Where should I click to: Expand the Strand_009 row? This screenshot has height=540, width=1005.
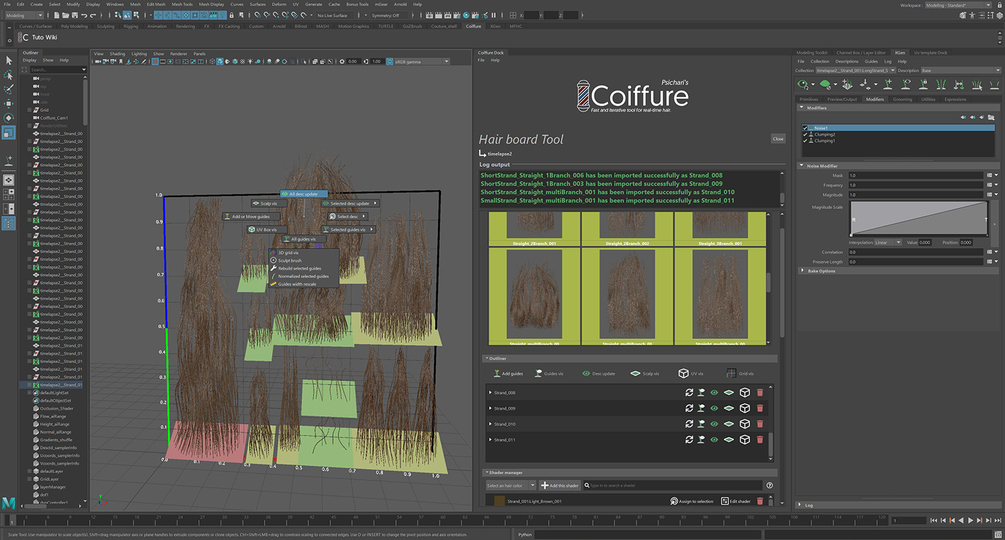click(490, 408)
